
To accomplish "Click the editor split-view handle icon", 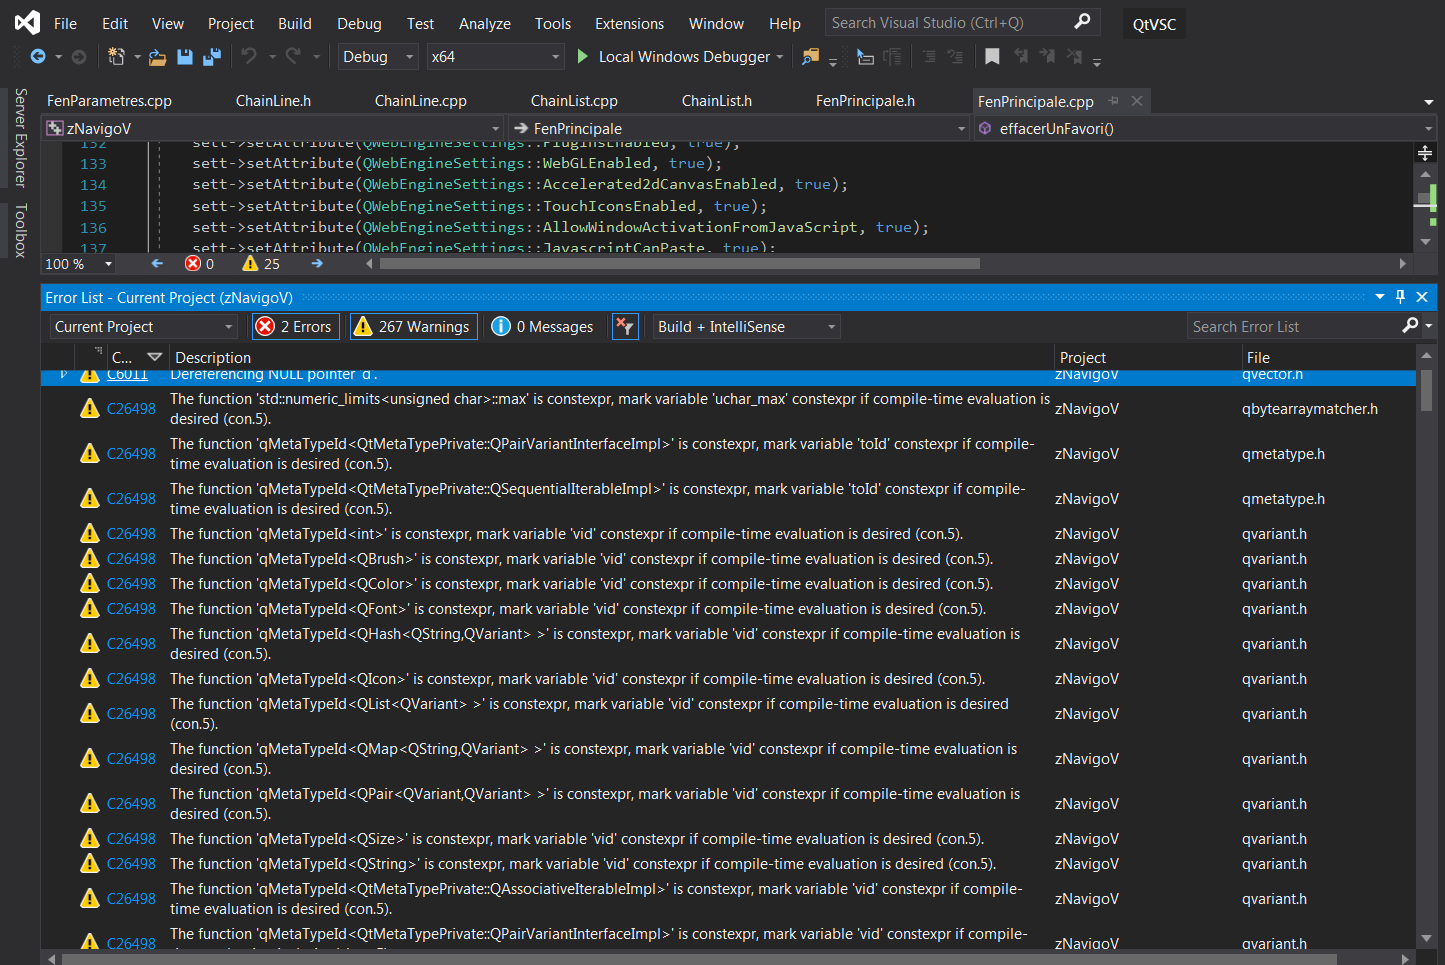I will click(1425, 153).
